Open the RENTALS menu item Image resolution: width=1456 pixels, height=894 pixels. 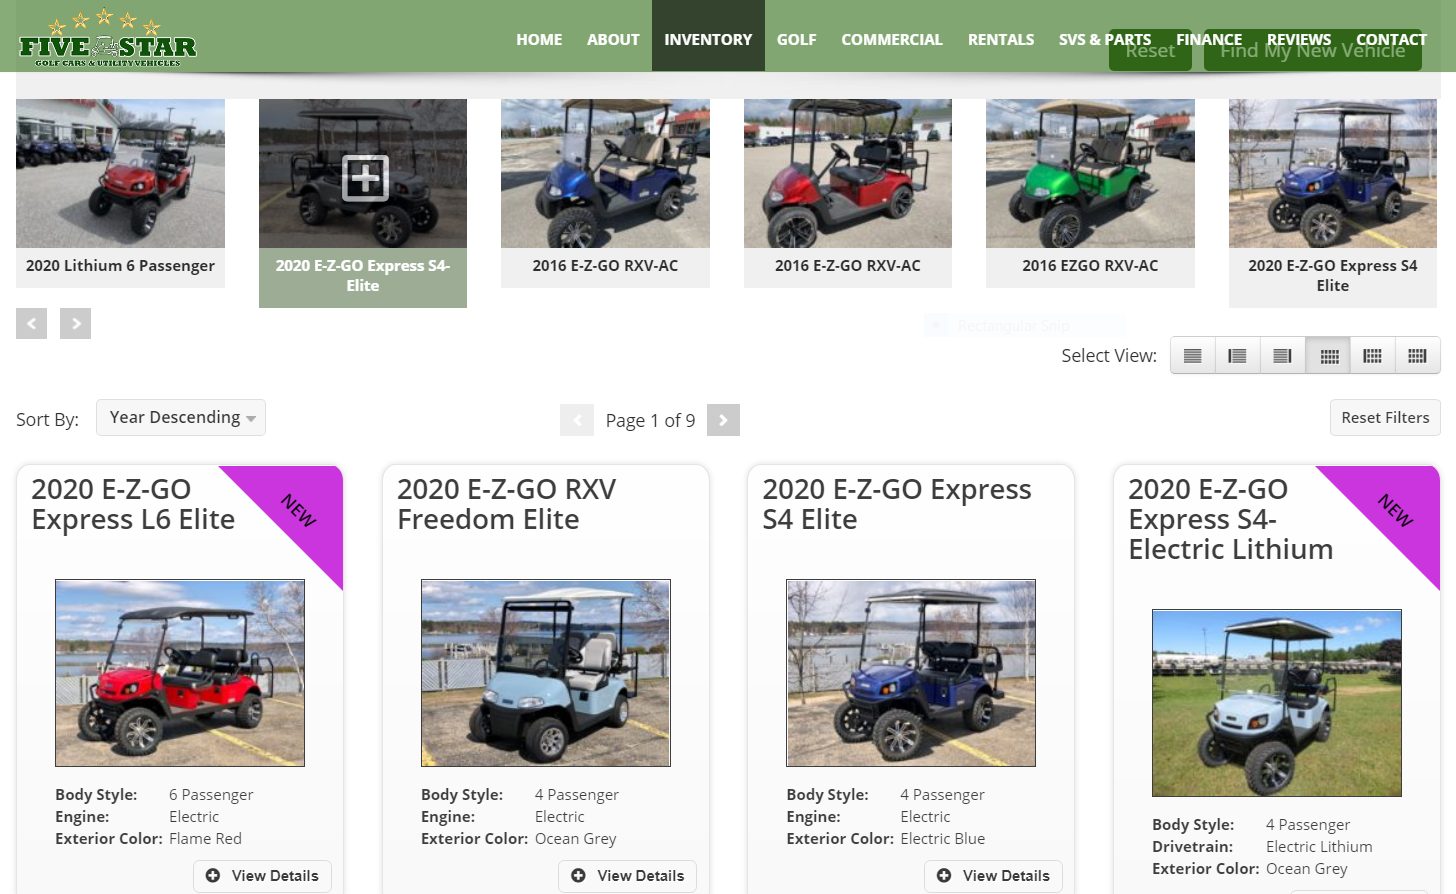click(x=1001, y=39)
